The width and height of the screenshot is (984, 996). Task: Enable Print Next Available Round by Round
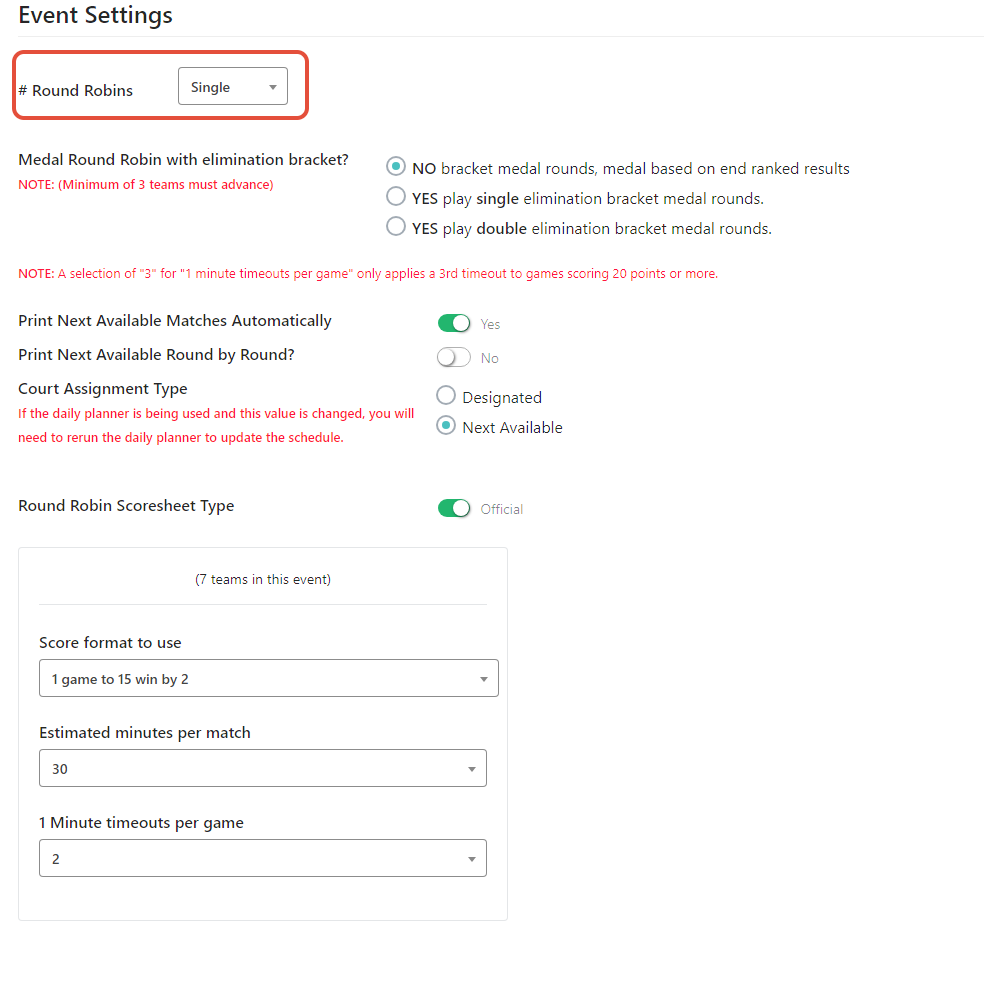454,357
